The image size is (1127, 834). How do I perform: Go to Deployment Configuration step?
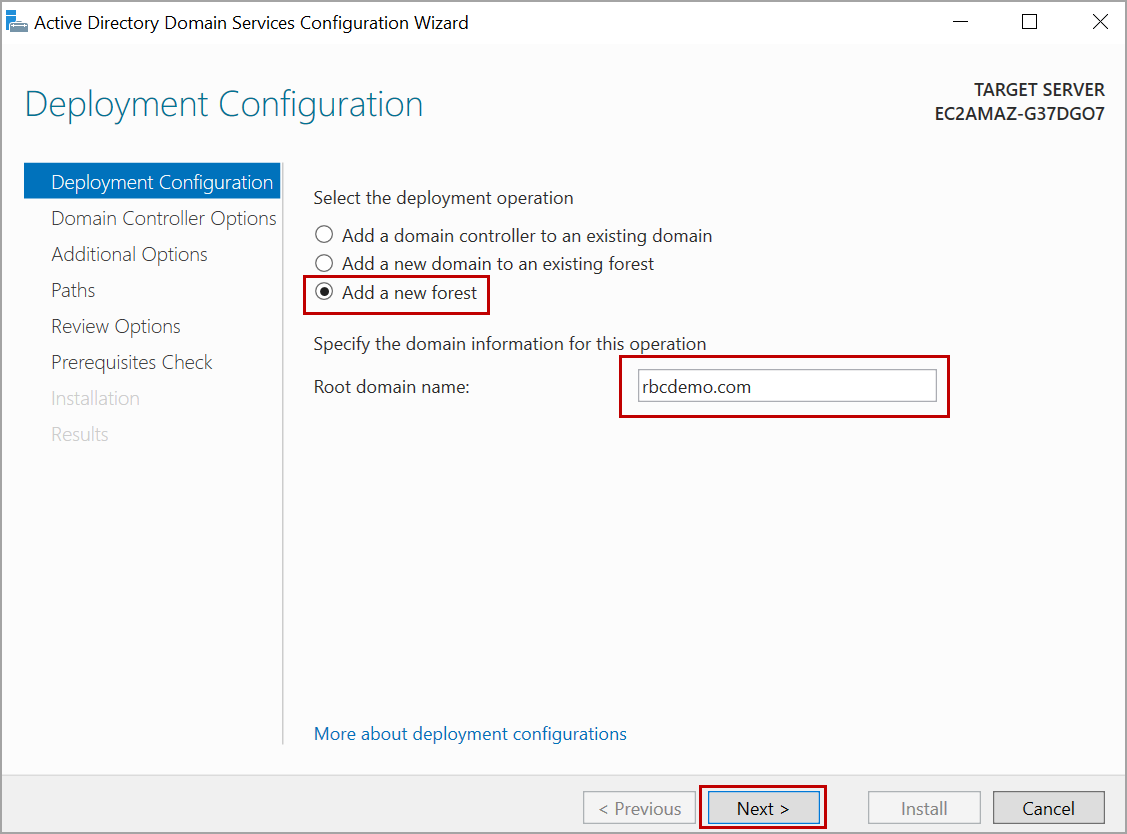point(161,182)
